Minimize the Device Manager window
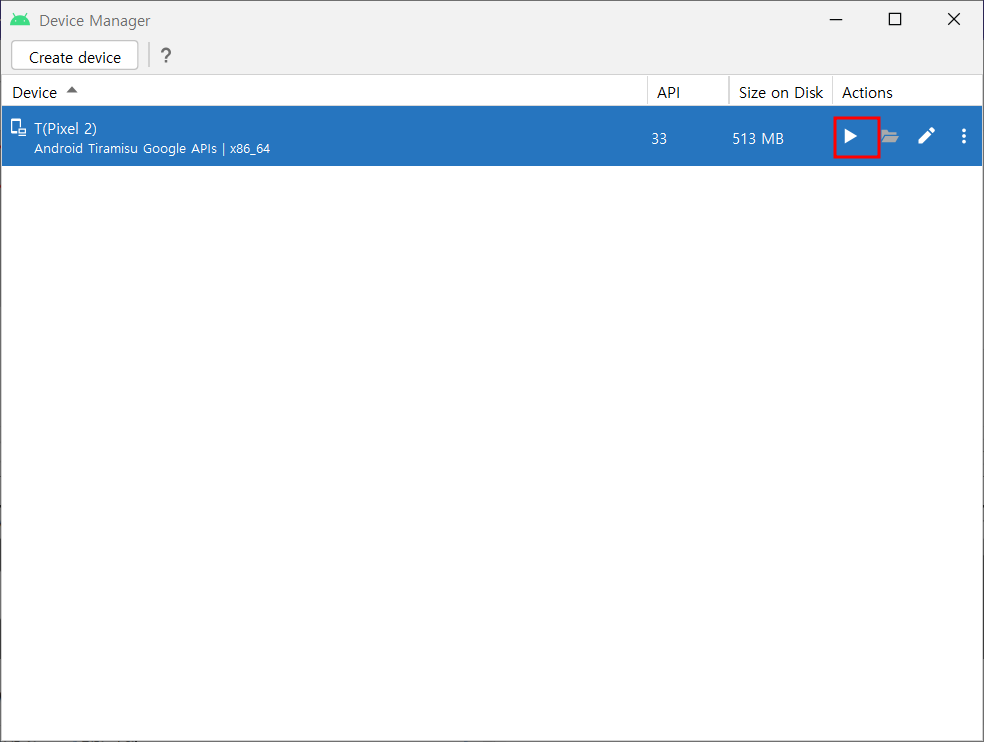The width and height of the screenshot is (984, 742). click(x=836, y=19)
